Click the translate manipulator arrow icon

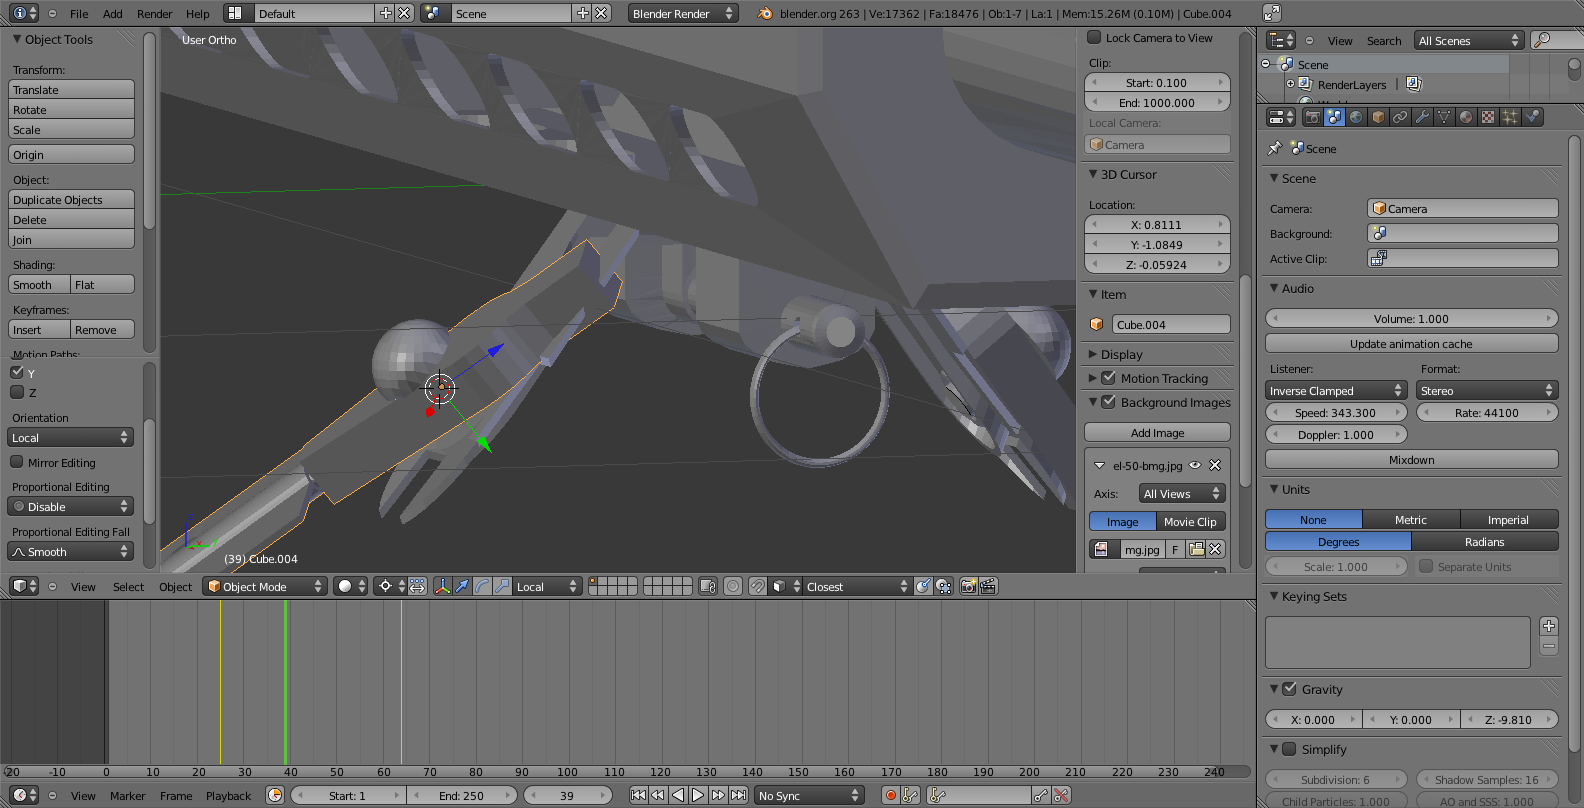(x=462, y=586)
